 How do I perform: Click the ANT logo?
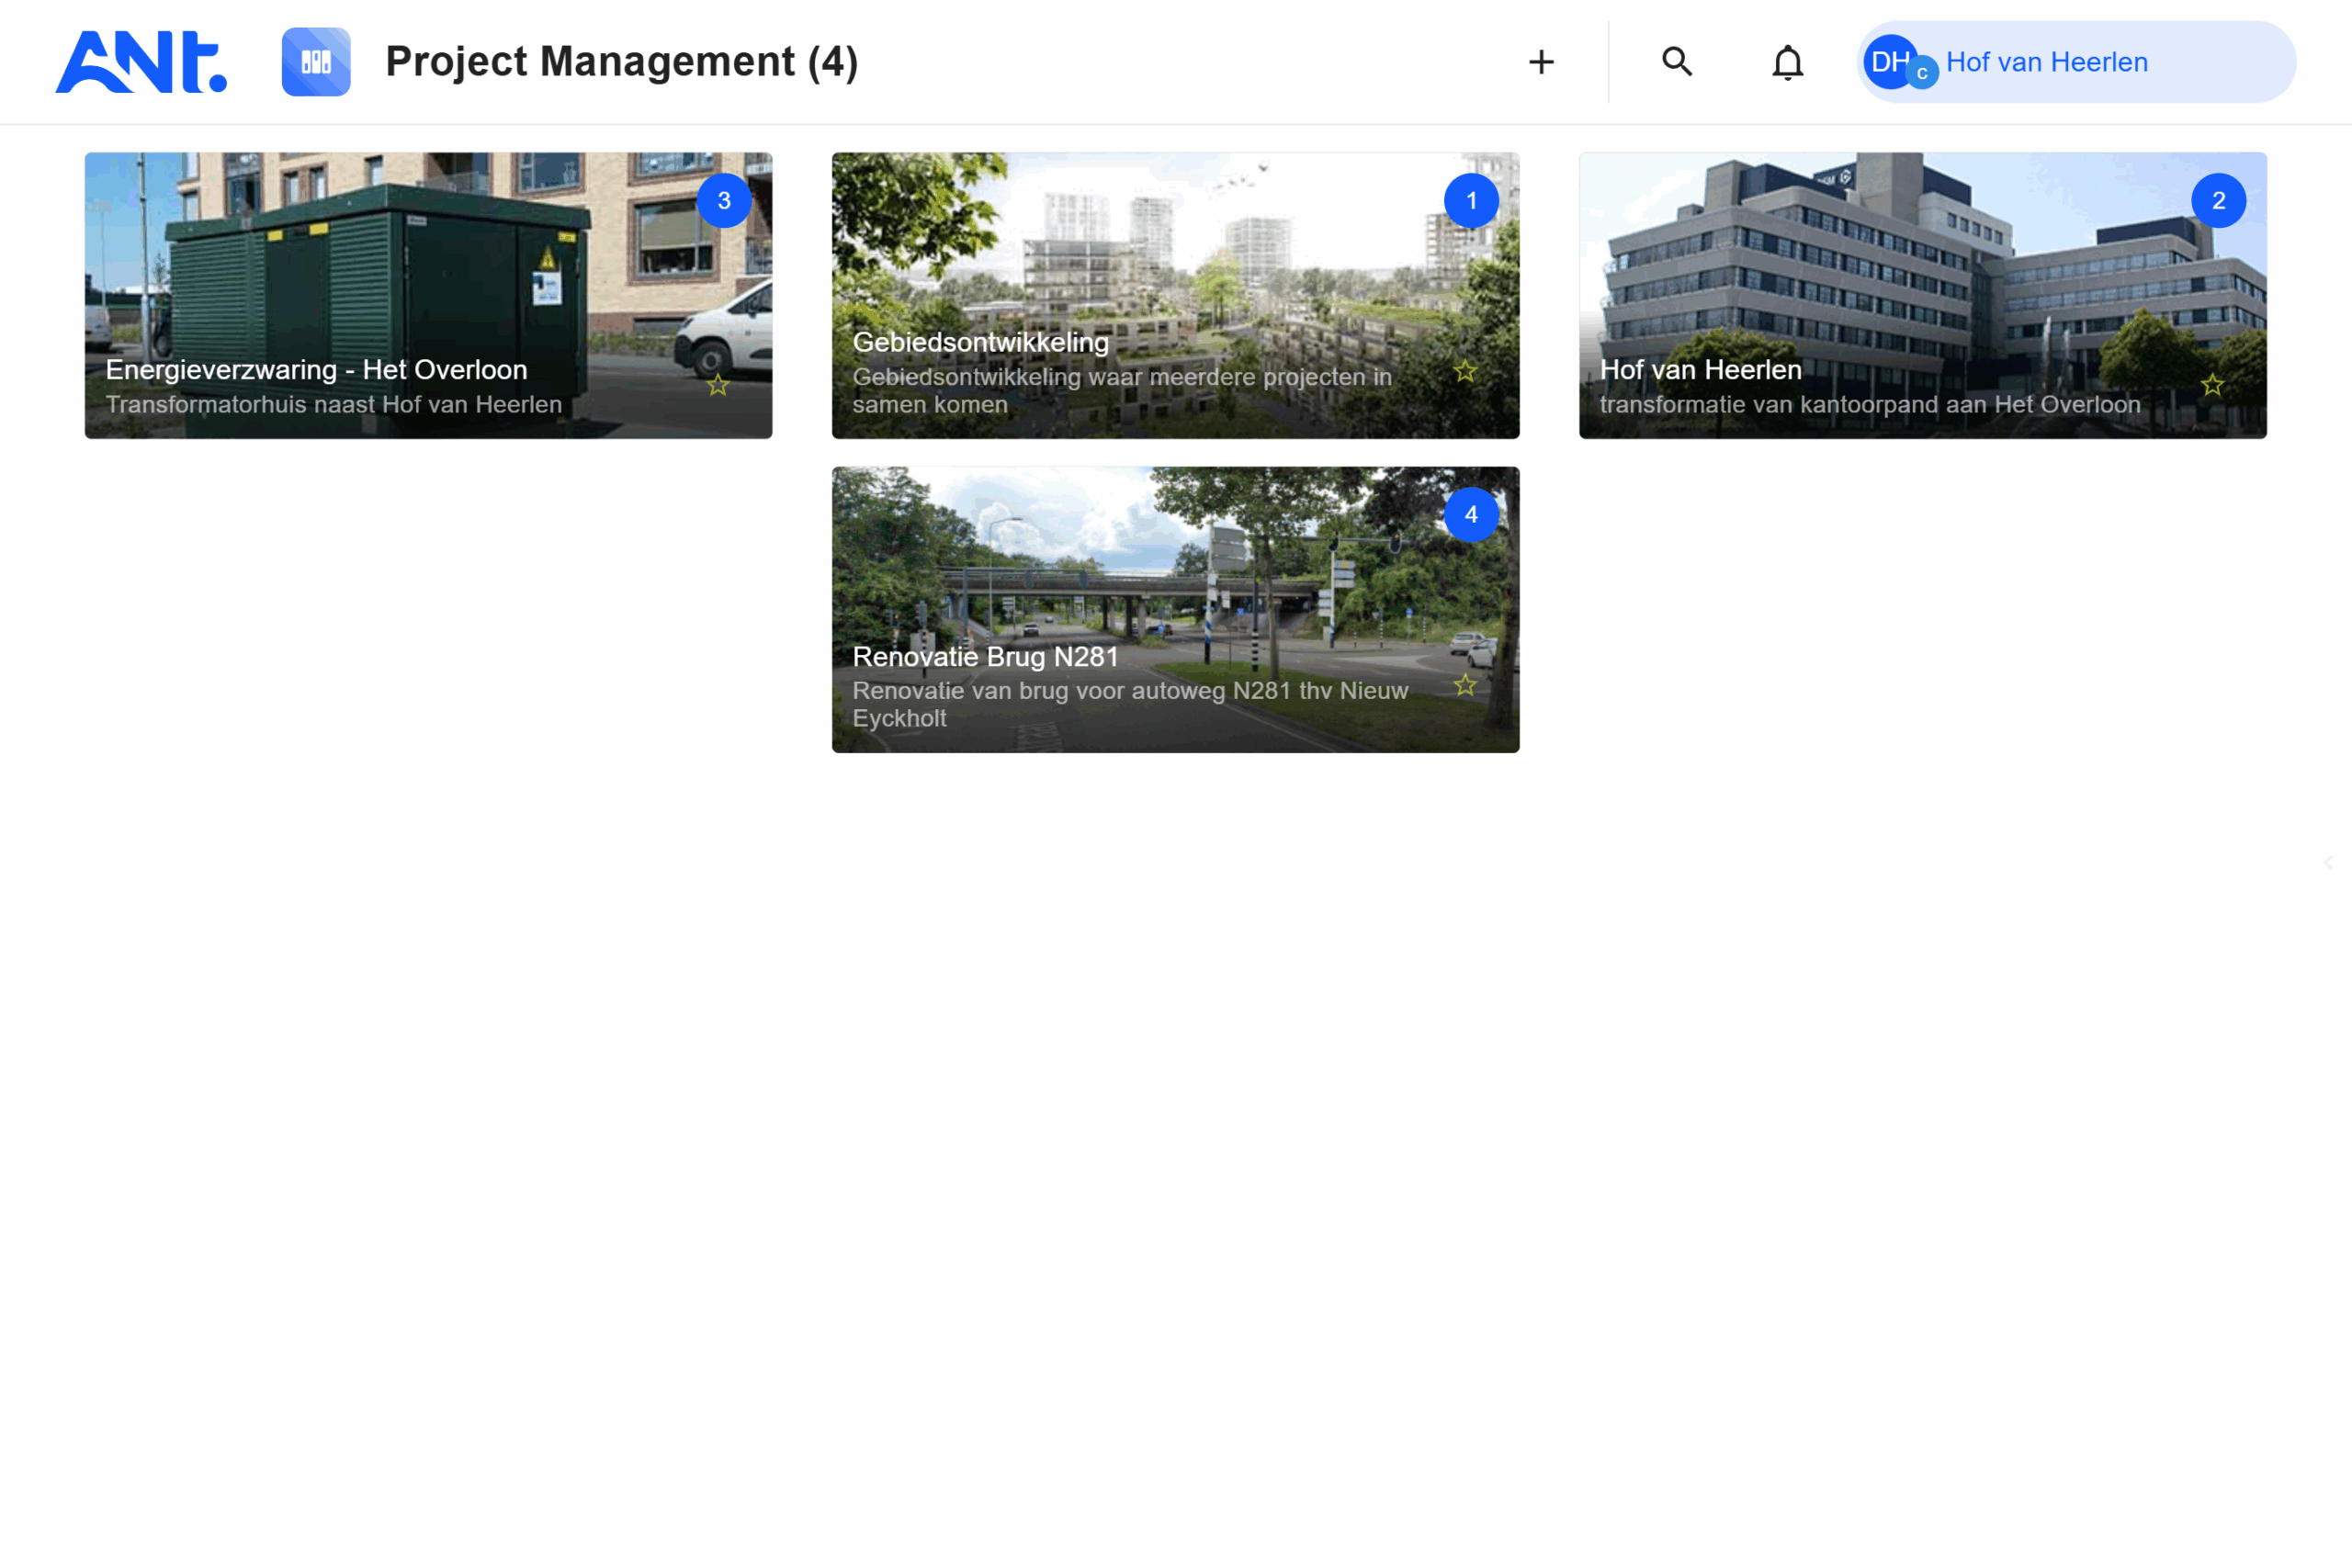(141, 62)
